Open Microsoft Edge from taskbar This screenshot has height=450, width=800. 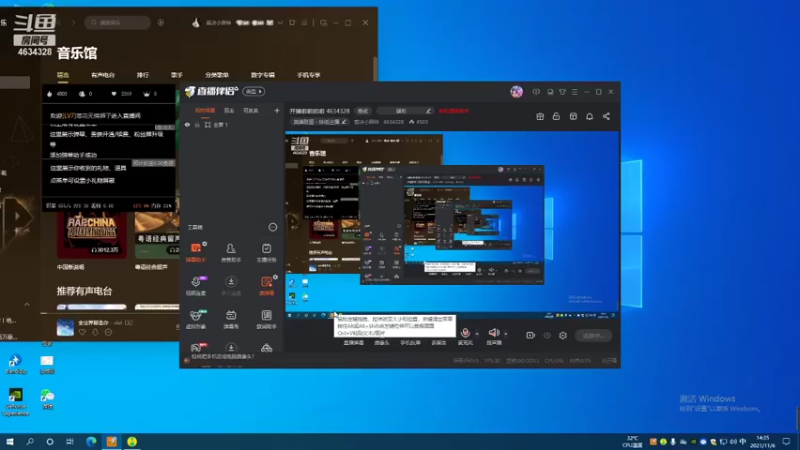91,441
